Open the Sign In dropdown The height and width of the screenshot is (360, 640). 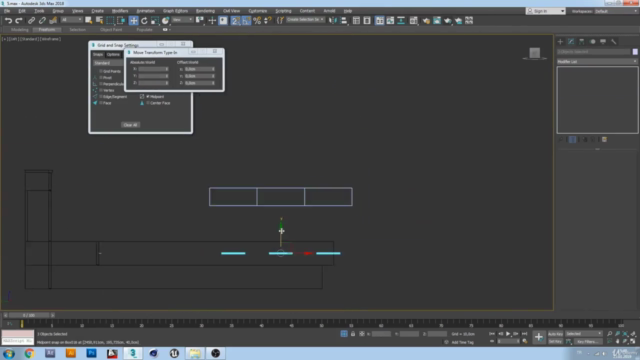546,11
